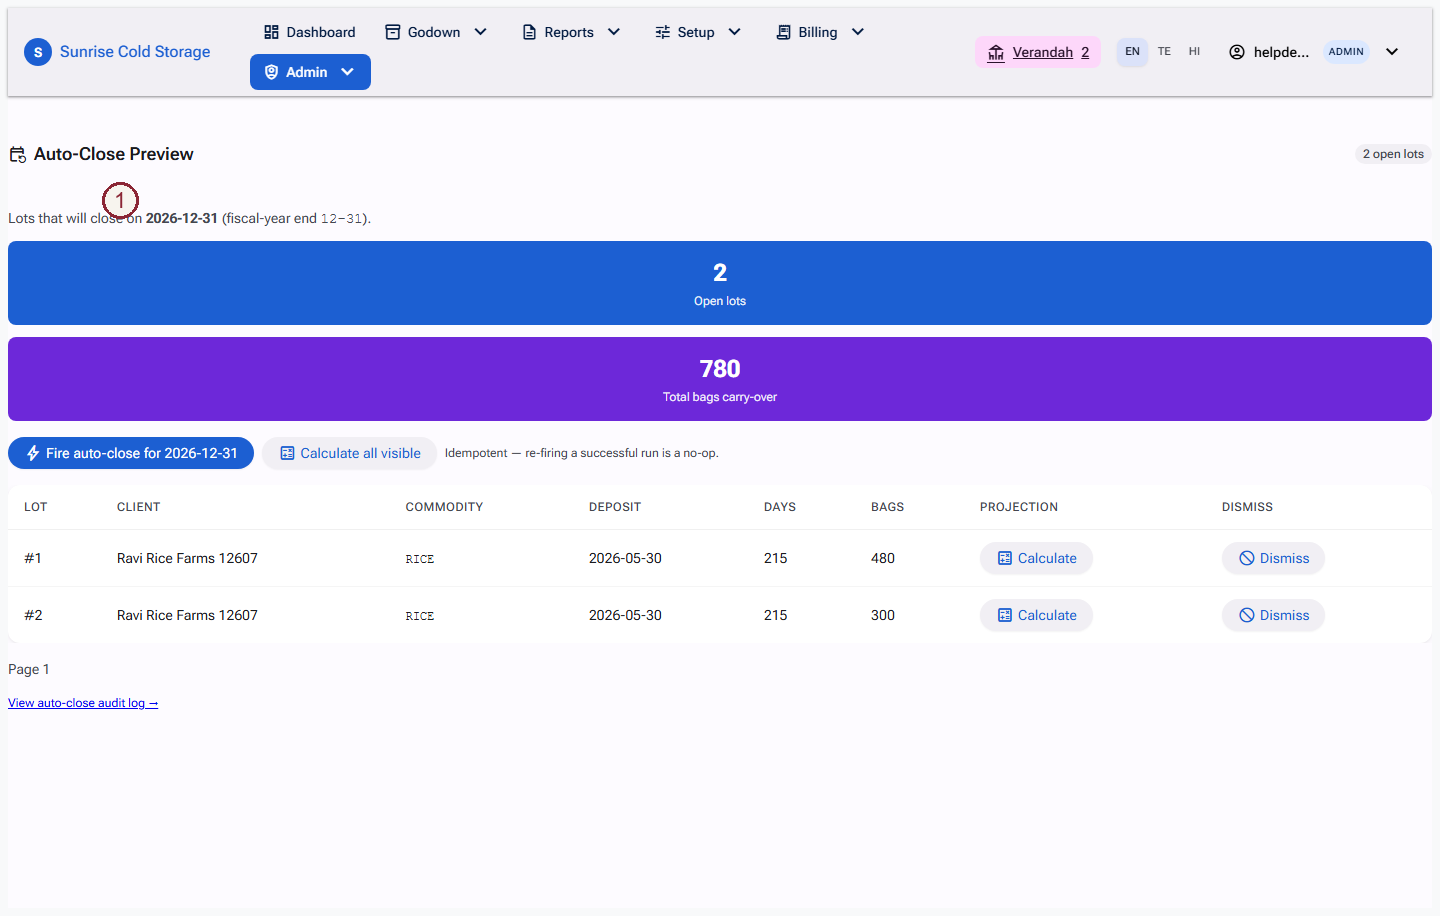The width and height of the screenshot is (1440, 916).
Task: Expand the Reports dropdown chevron
Action: [614, 32]
